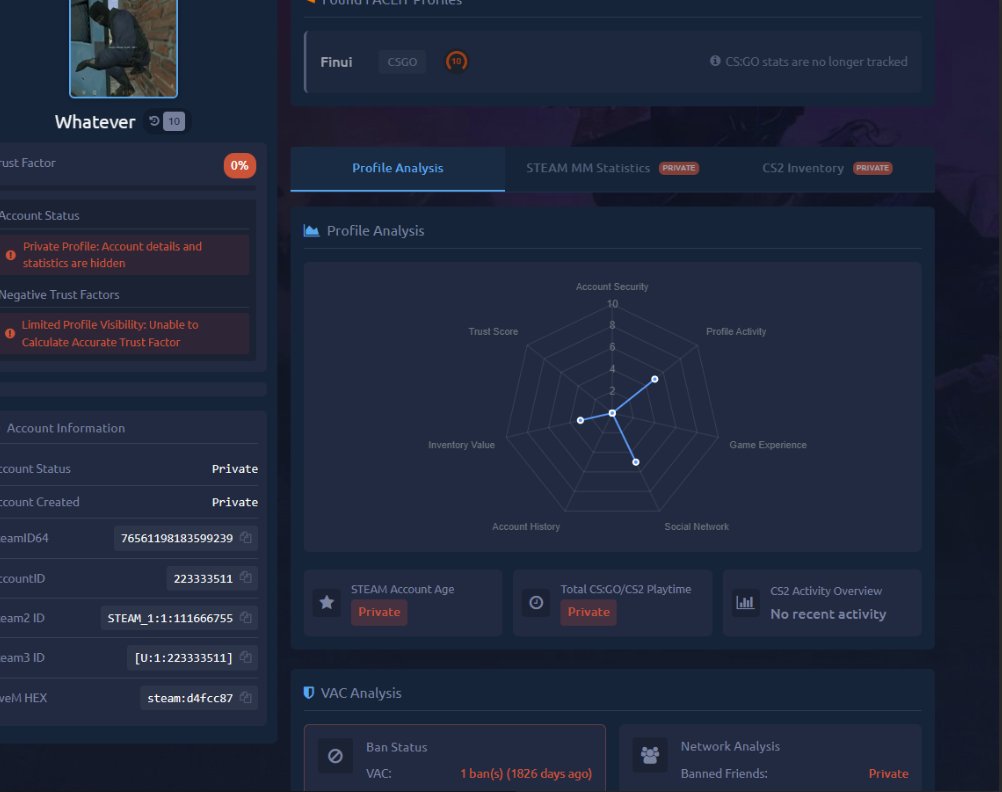The width and height of the screenshot is (1002, 792).
Task: Click the bar chart icon for CS2 Activity
Action: (x=745, y=602)
